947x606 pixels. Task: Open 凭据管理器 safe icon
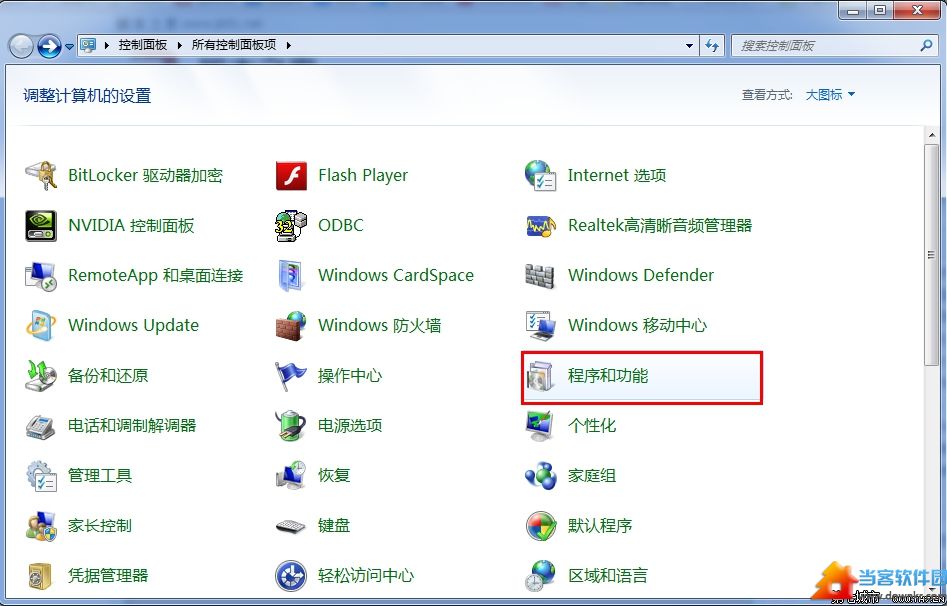click(40, 576)
